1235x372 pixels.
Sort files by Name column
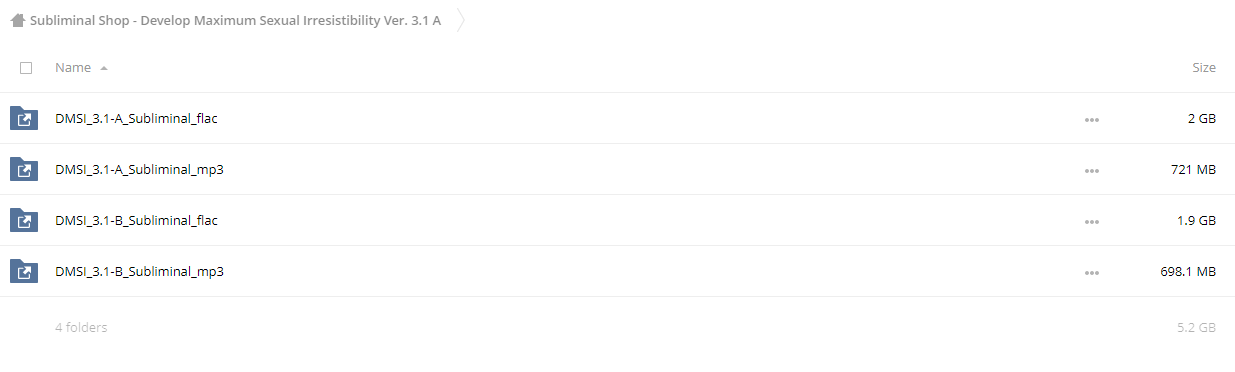tap(73, 68)
